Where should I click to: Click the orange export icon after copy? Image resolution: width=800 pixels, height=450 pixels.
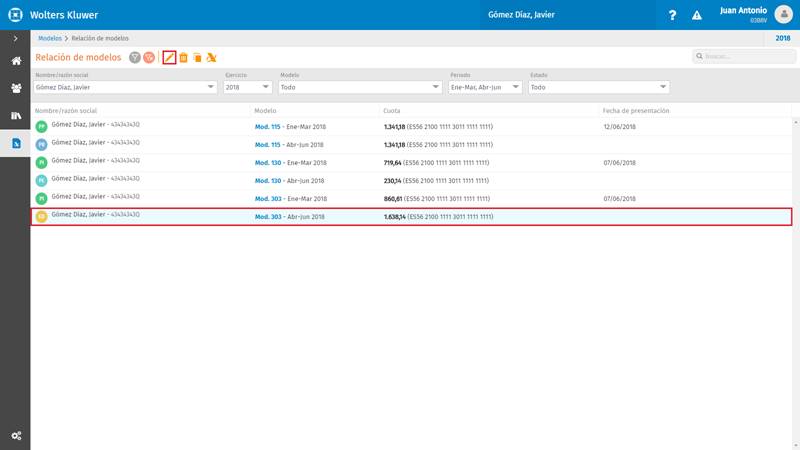point(212,58)
